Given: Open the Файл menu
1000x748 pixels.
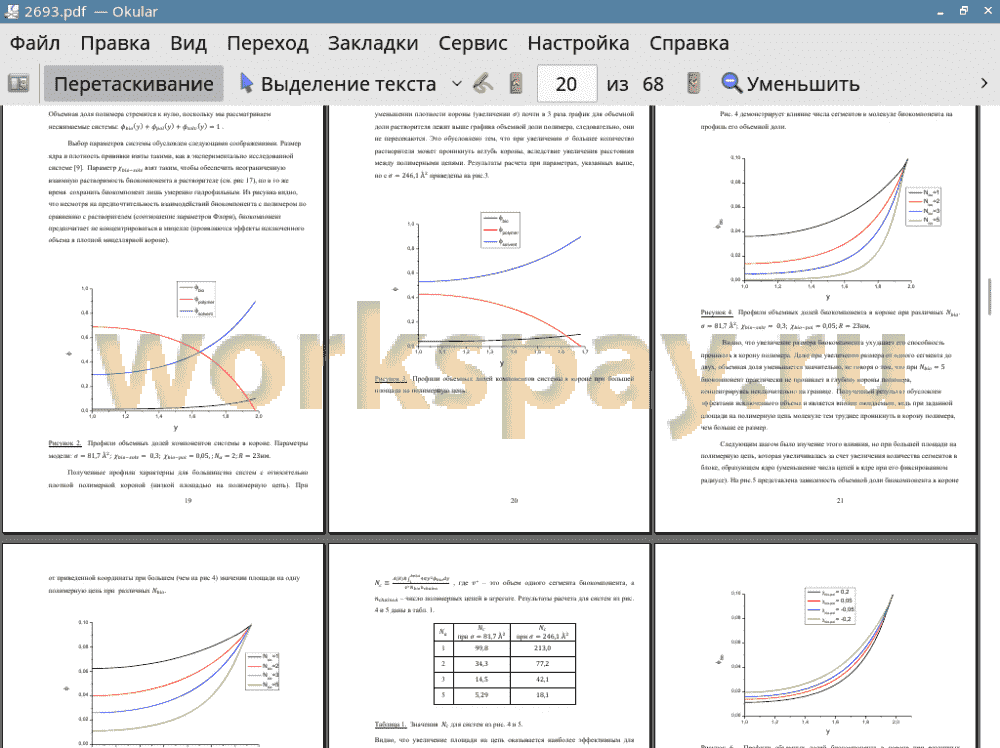Looking at the screenshot, I should 35,43.
